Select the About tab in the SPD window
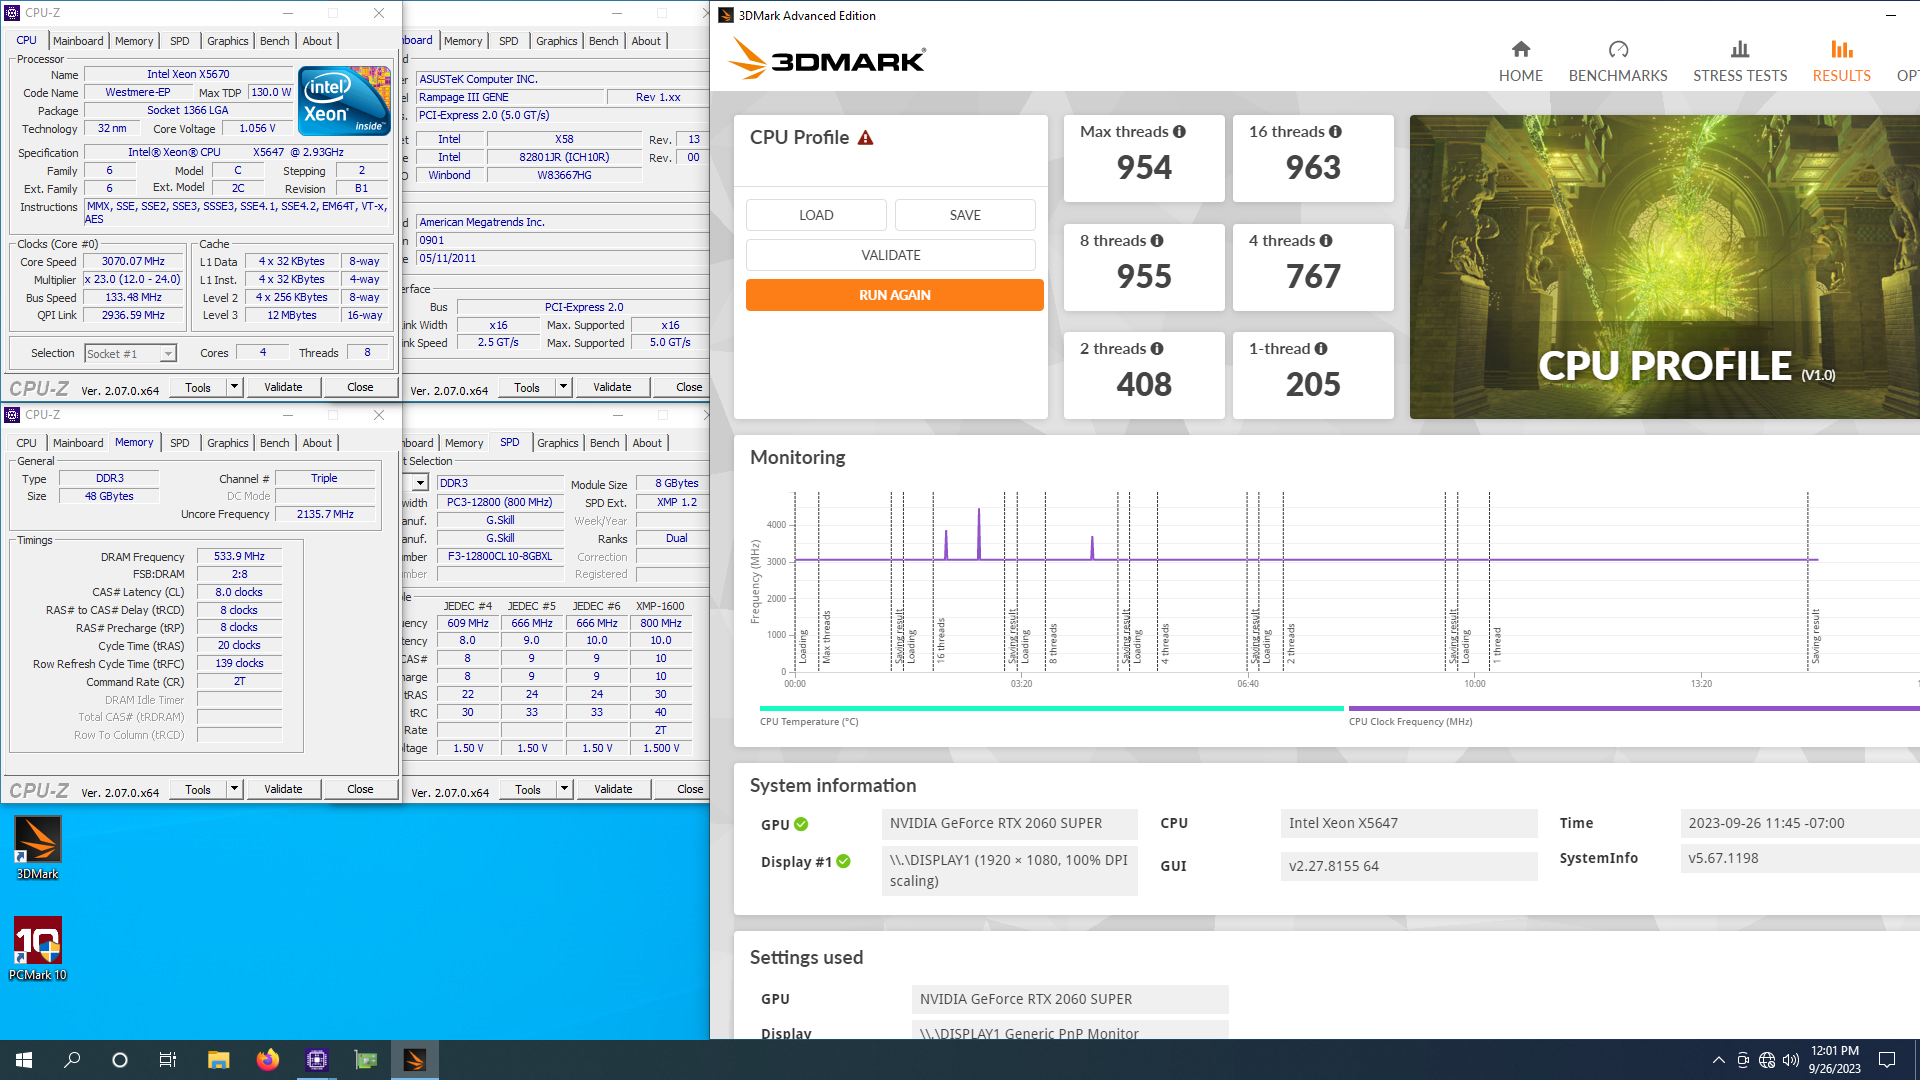Screen dimensions: 1920x1080 [647, 443]
